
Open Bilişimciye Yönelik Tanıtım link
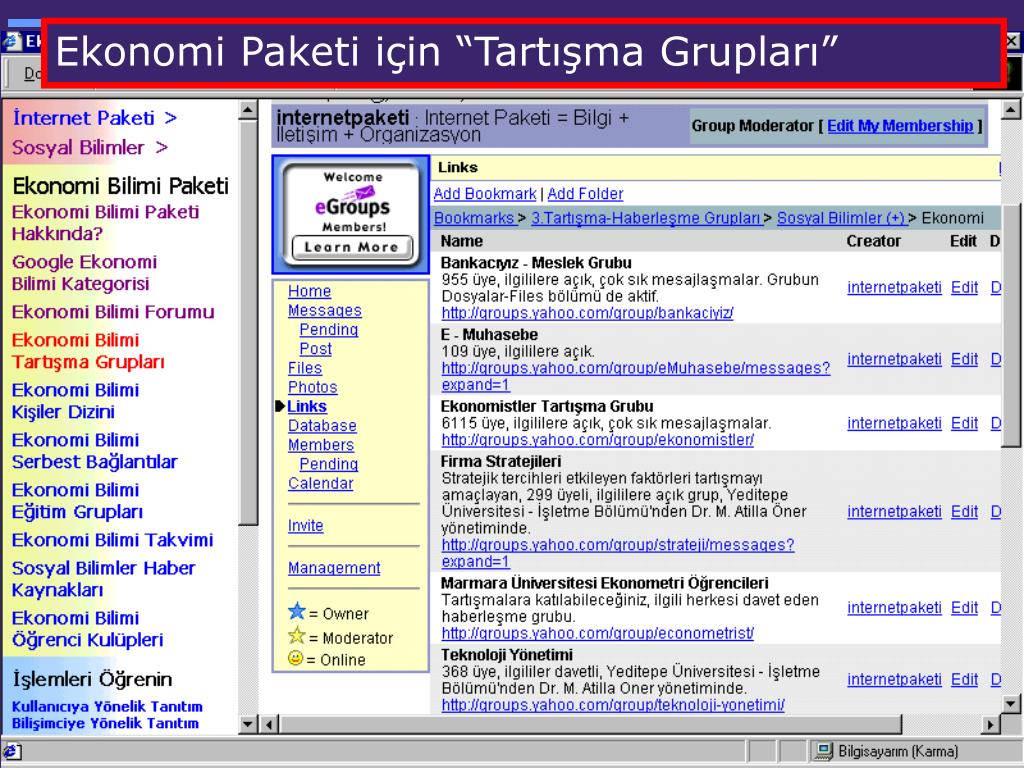coord(105,724)
